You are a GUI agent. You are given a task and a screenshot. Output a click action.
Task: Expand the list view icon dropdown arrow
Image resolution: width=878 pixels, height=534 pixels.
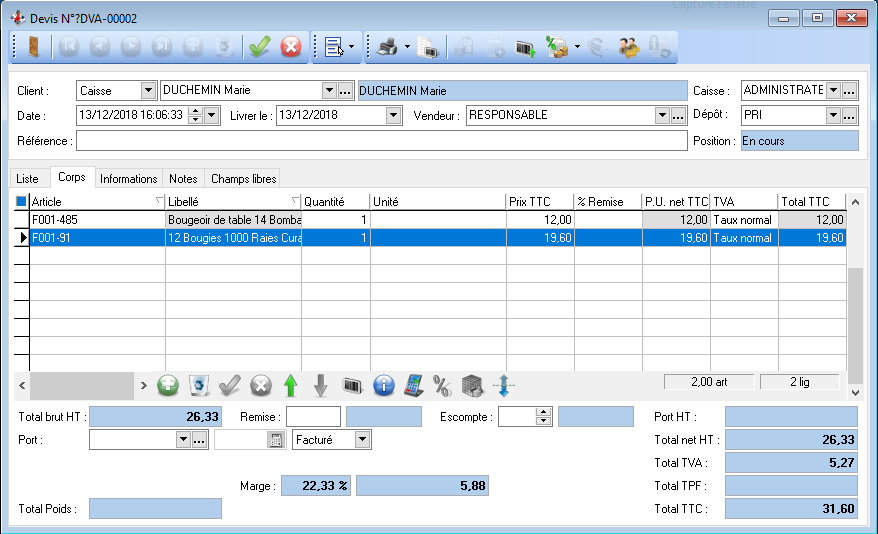click(352, 47)
